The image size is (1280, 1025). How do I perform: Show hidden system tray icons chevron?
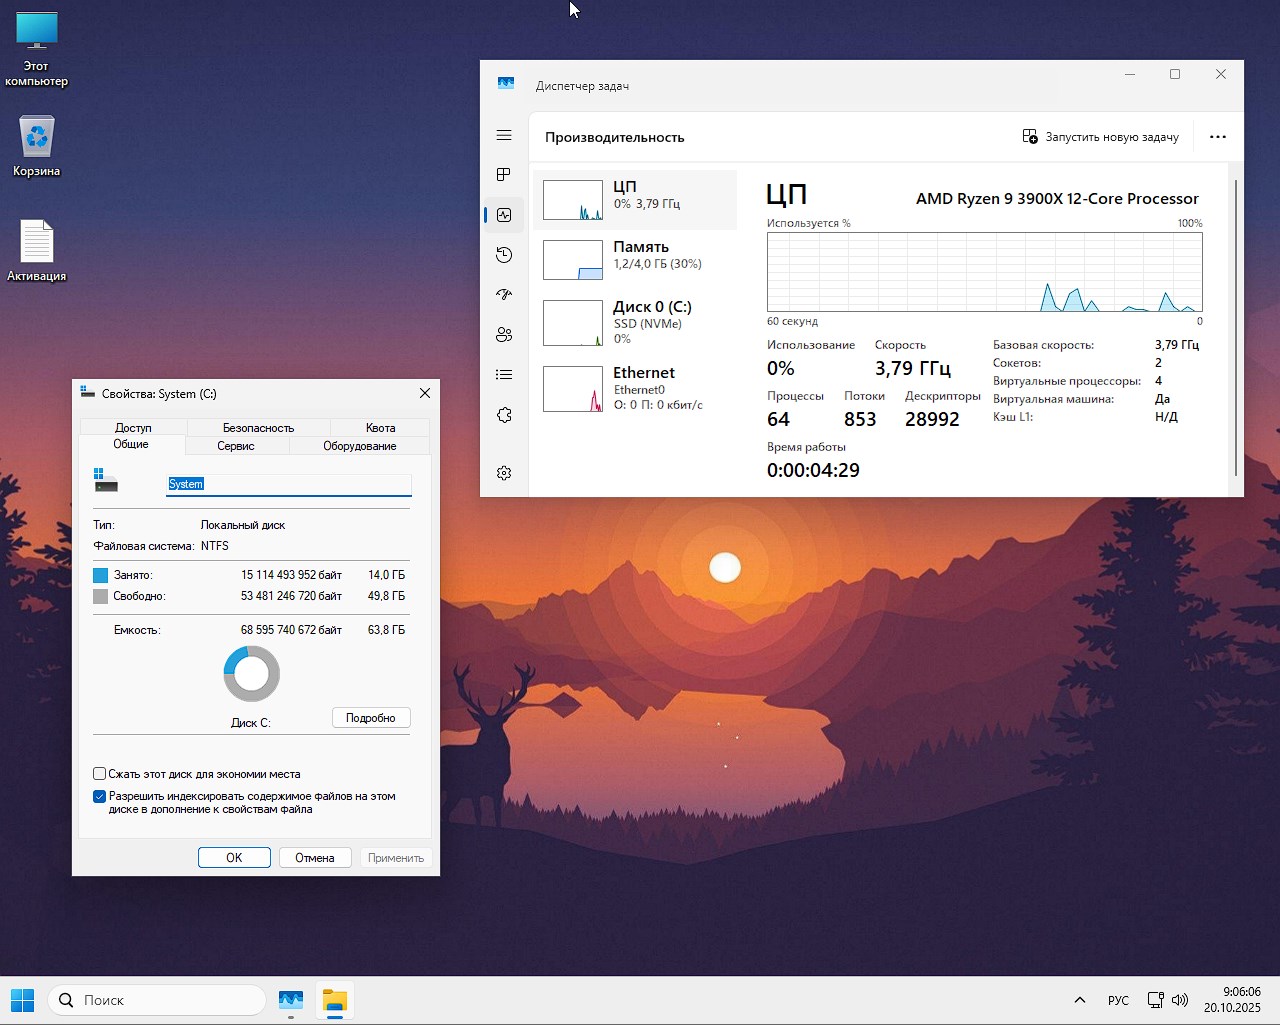coord(1080,1000)
